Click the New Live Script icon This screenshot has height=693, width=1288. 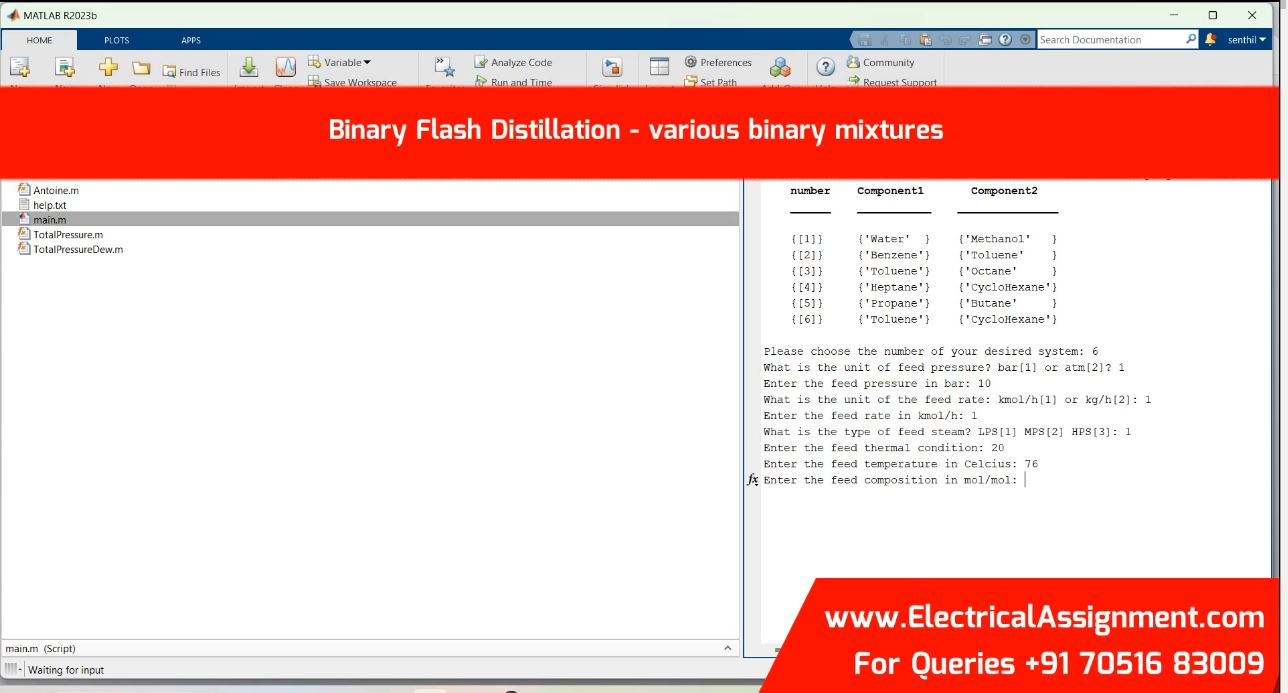(65, 67)
